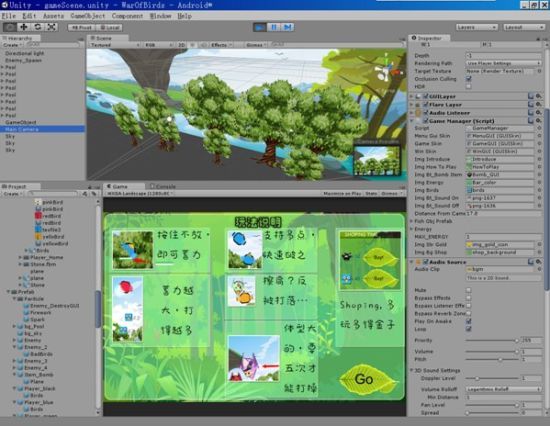Select GameObject in Hierarchy

21,122
